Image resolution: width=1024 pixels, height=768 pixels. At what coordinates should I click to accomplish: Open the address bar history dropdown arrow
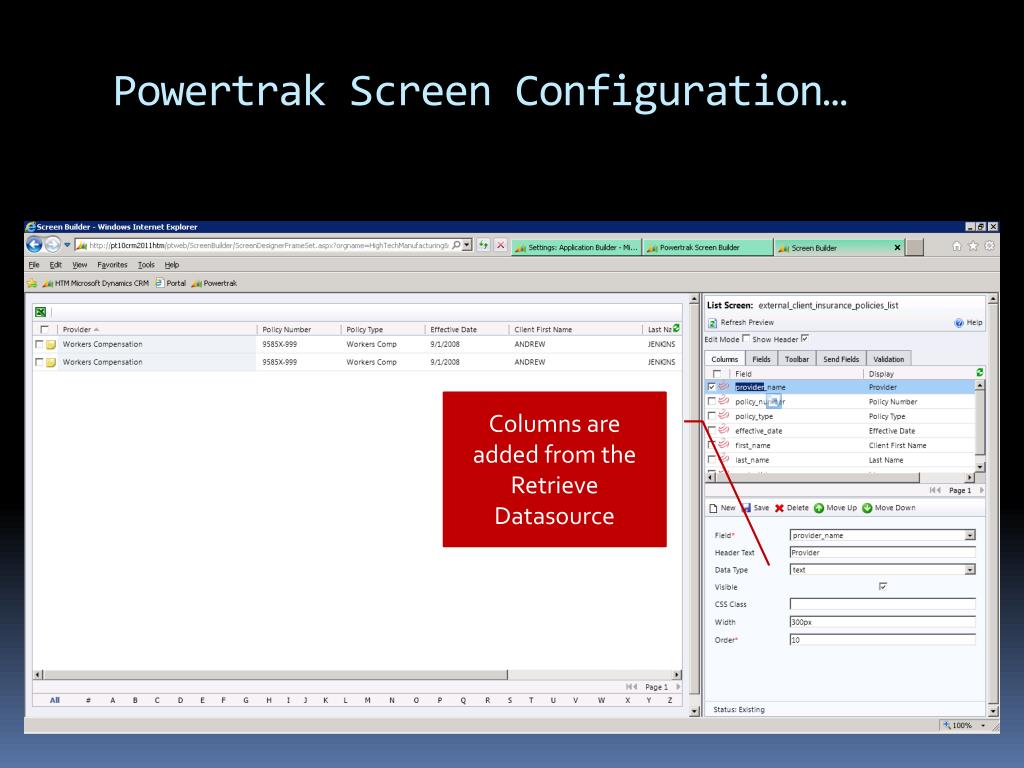coord(467,245)
